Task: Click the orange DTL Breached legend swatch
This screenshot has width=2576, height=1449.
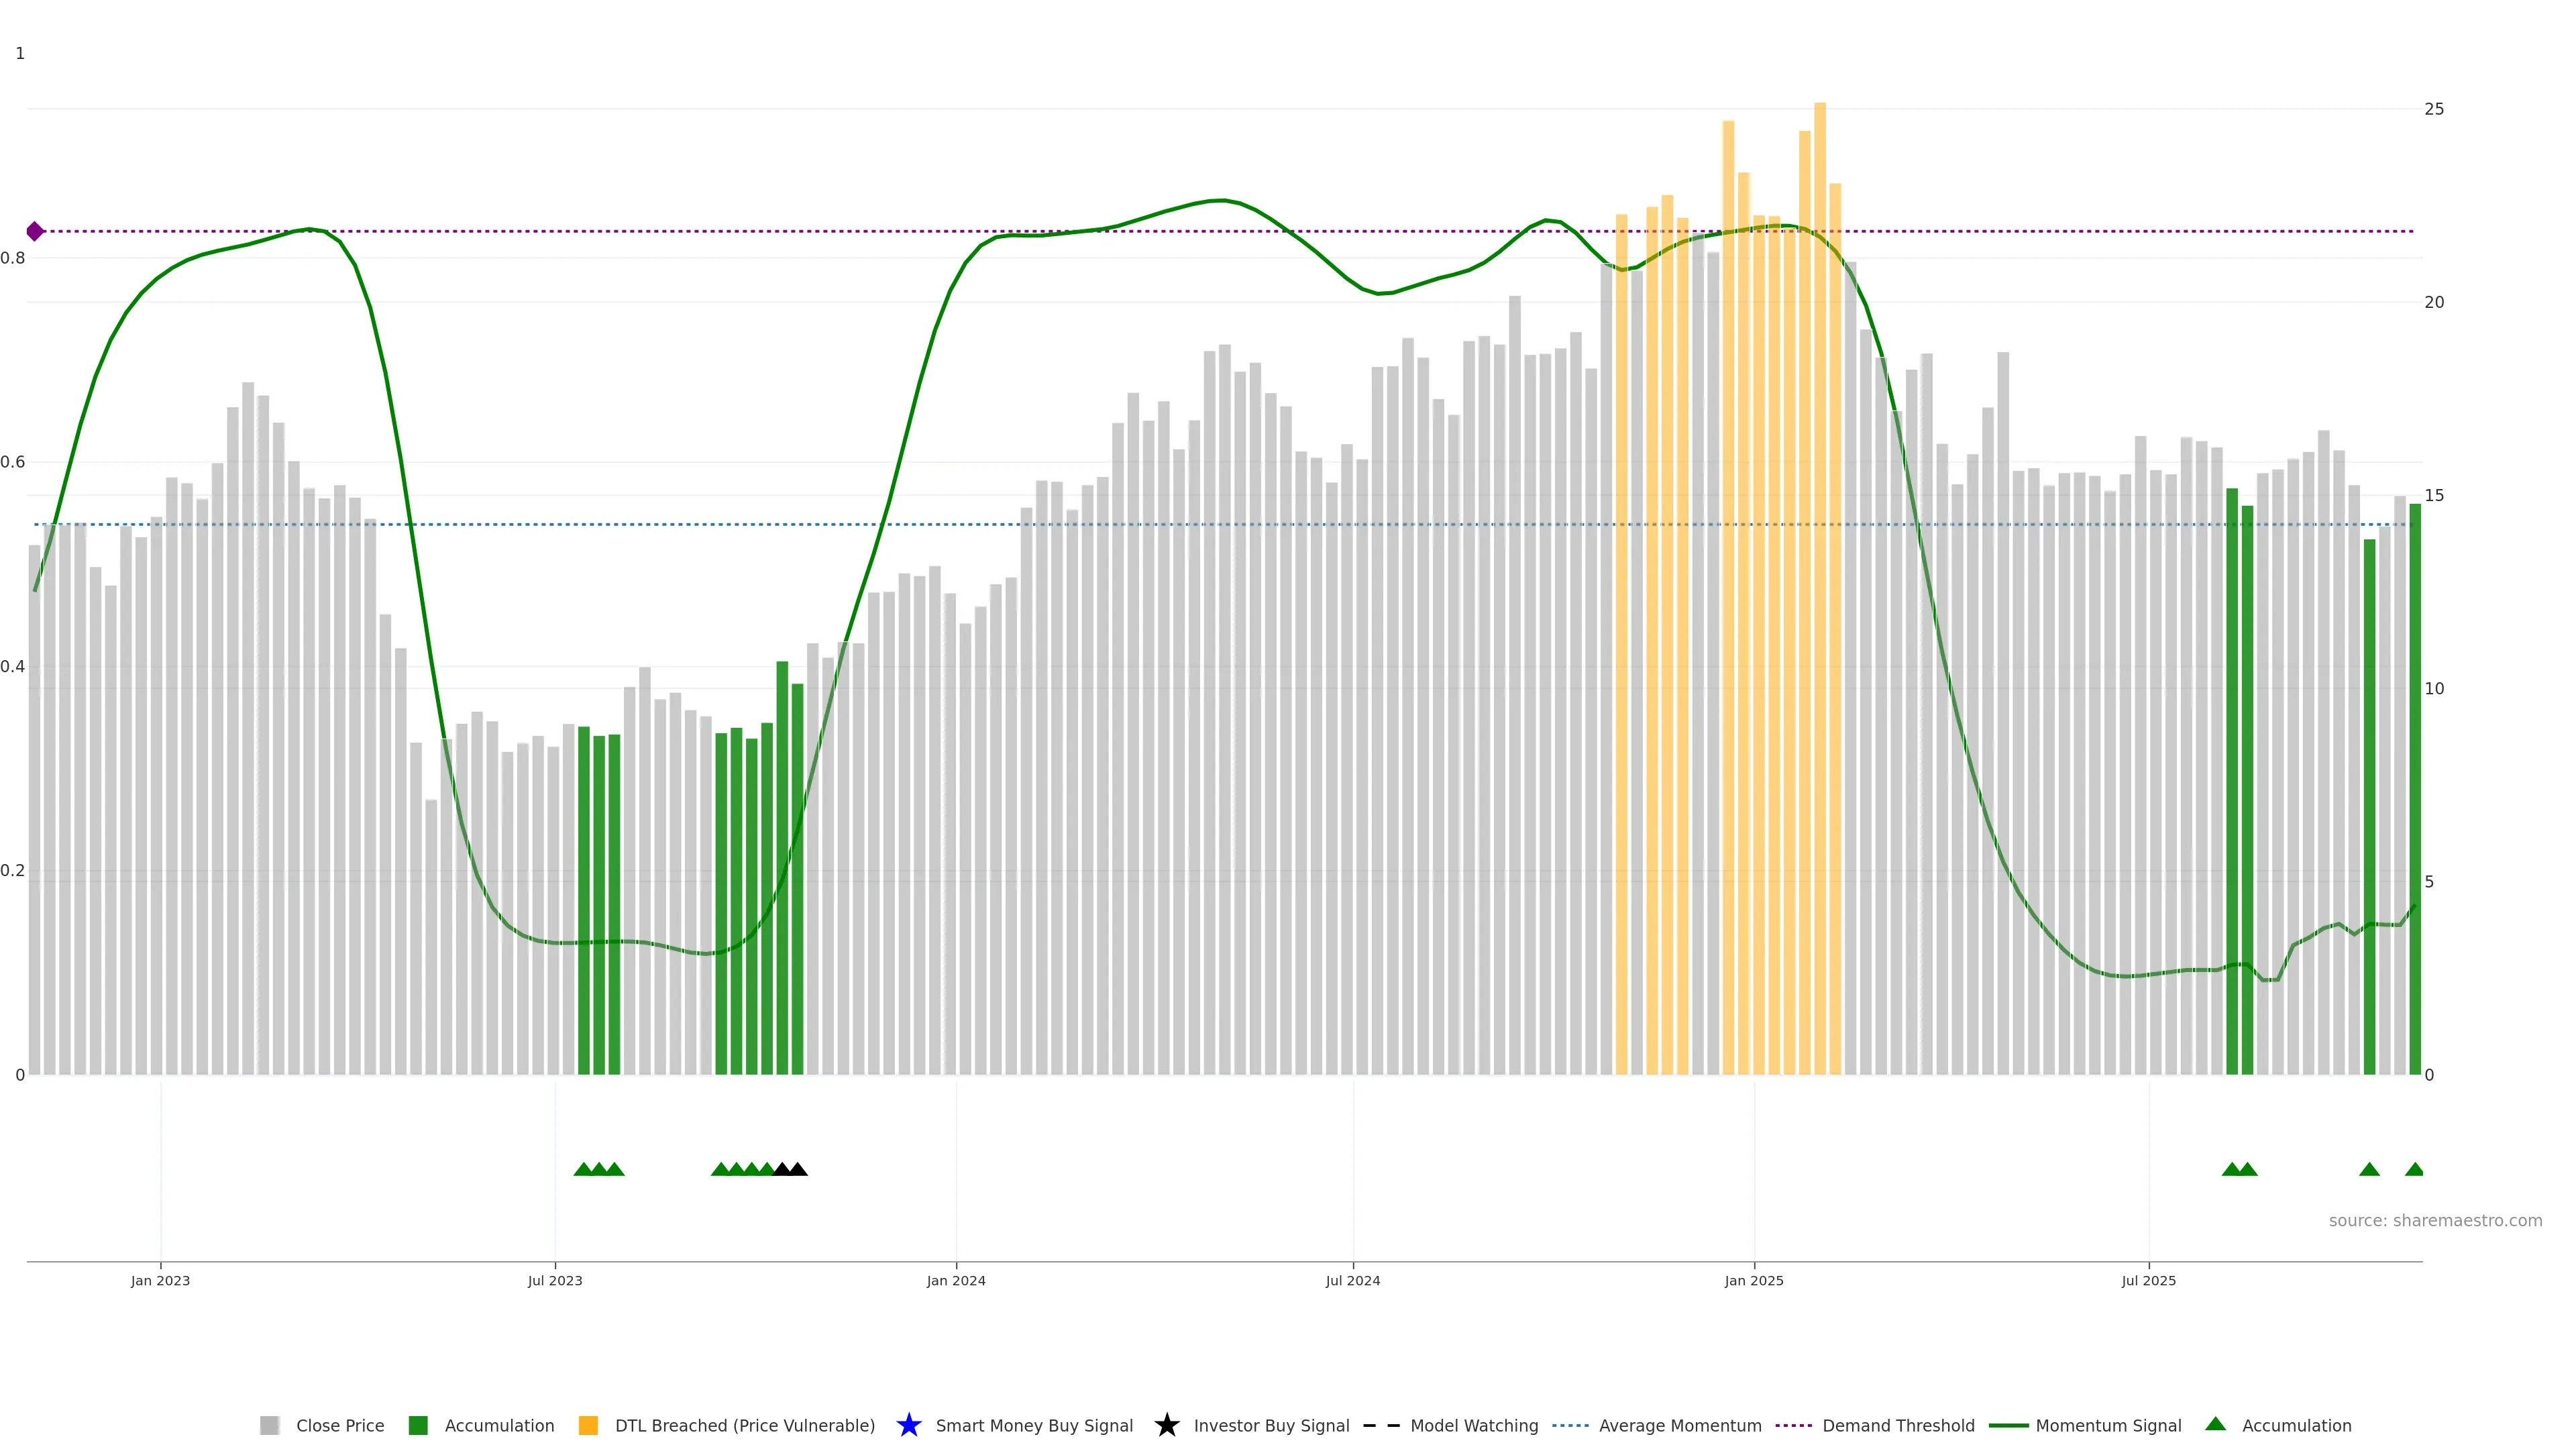Action: [588, 1425]
